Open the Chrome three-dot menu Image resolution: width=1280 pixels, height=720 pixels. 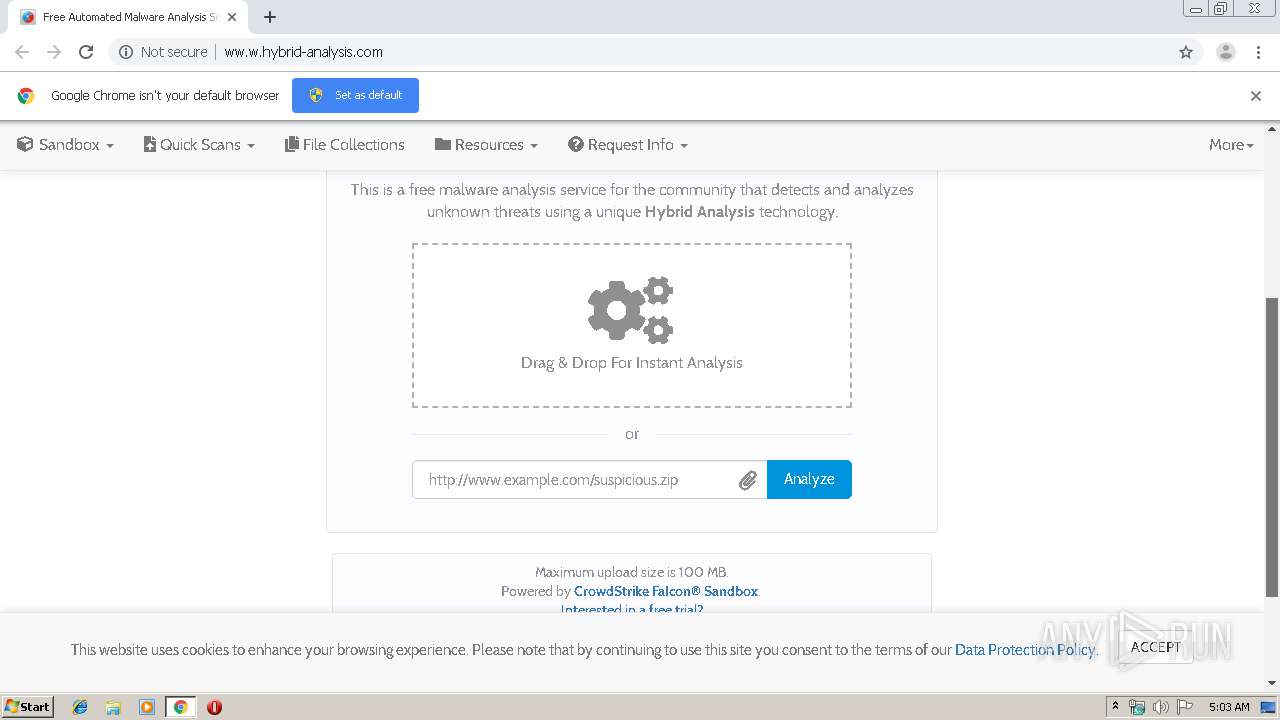tap(1259, 52)
